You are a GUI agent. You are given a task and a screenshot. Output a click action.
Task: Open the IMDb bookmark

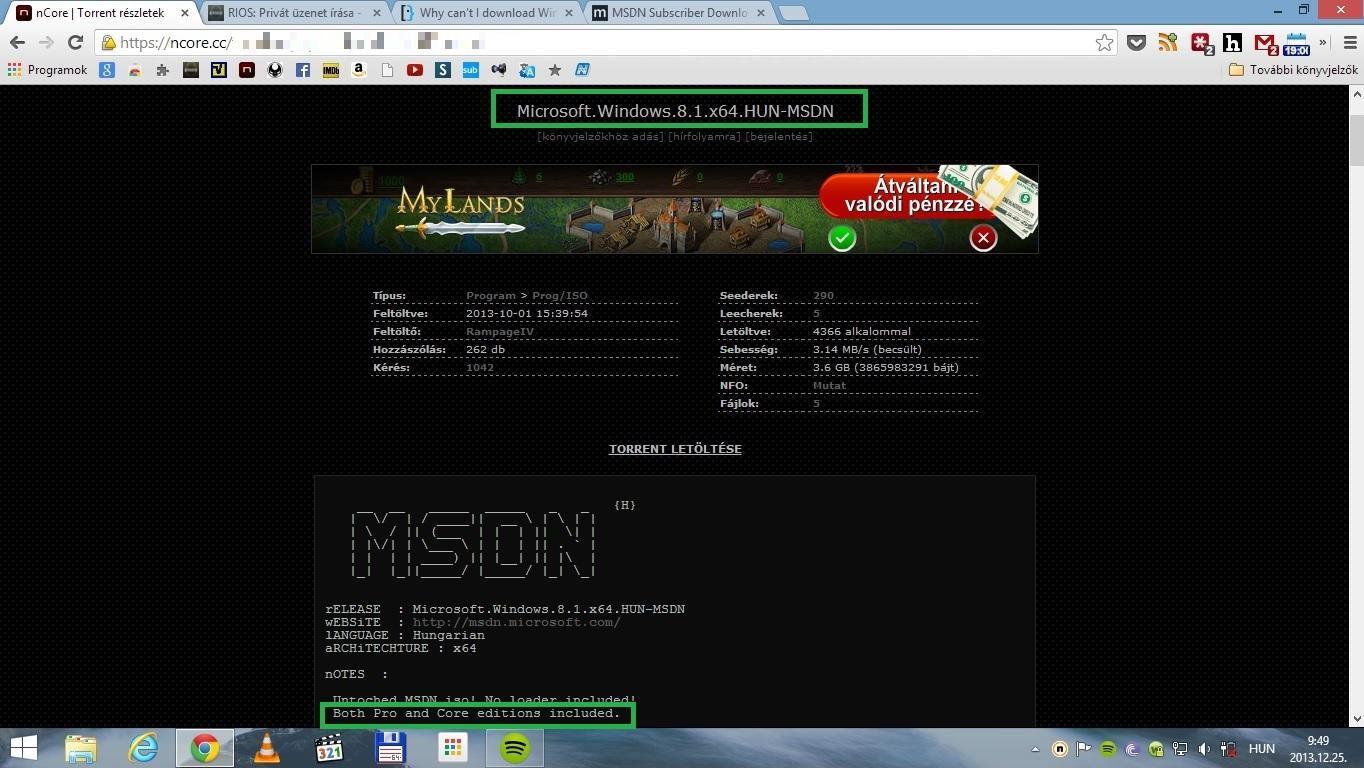pyautogui.click(x=331, y=70)
